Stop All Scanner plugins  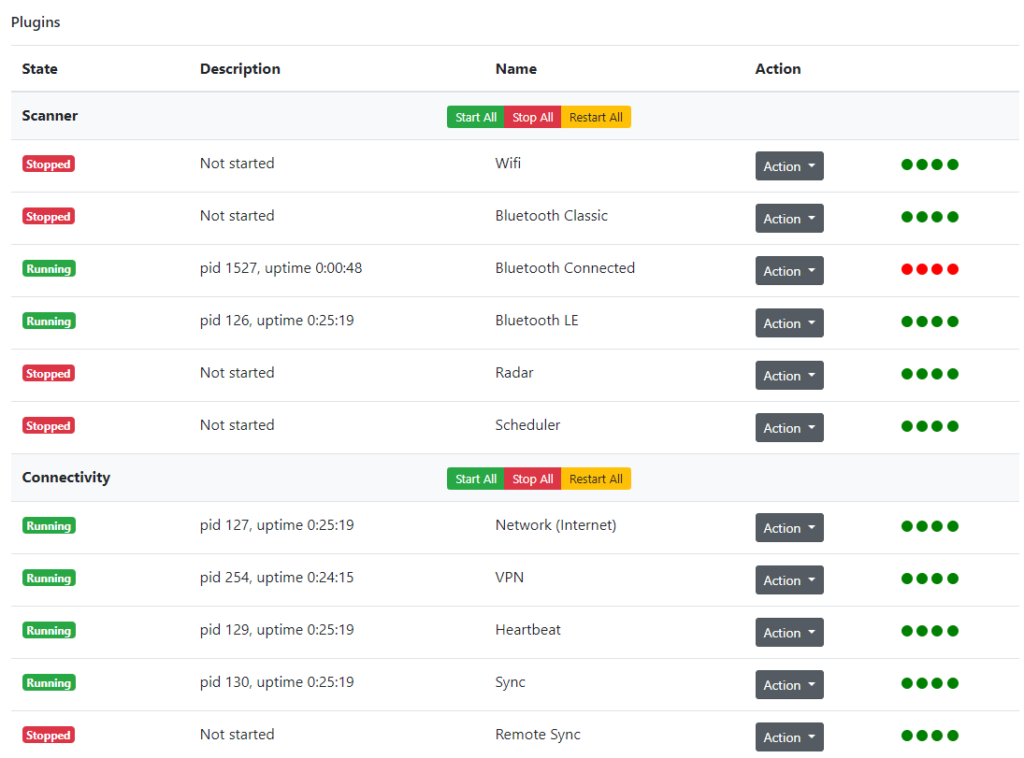point(532,117)
